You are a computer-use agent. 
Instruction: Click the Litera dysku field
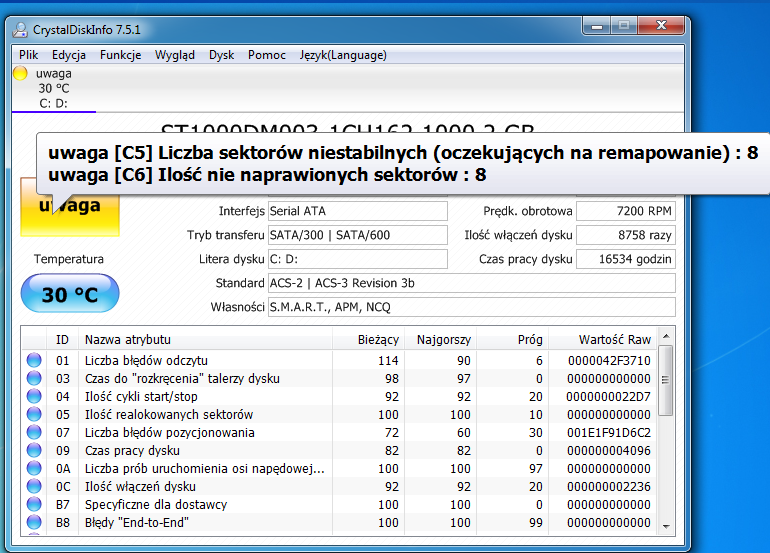pyautogui.click(x=358, y=259)
